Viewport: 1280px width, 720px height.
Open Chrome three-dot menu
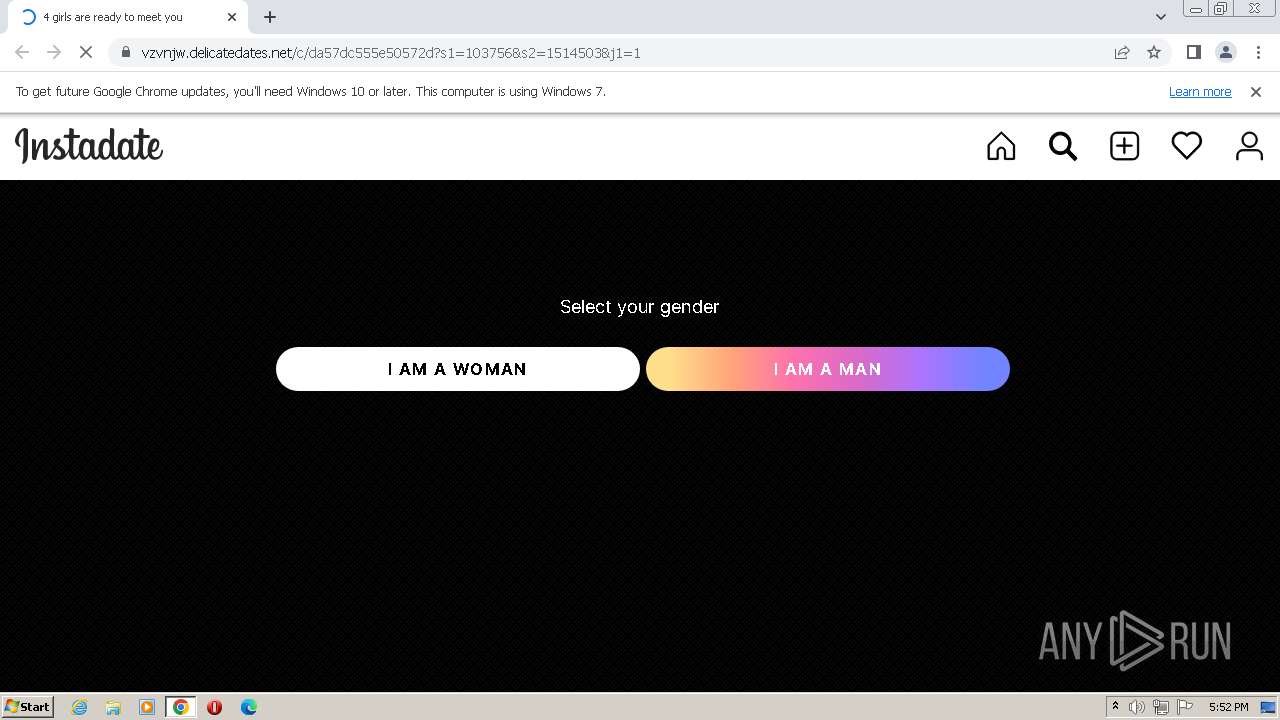(x=1258, y=52)
